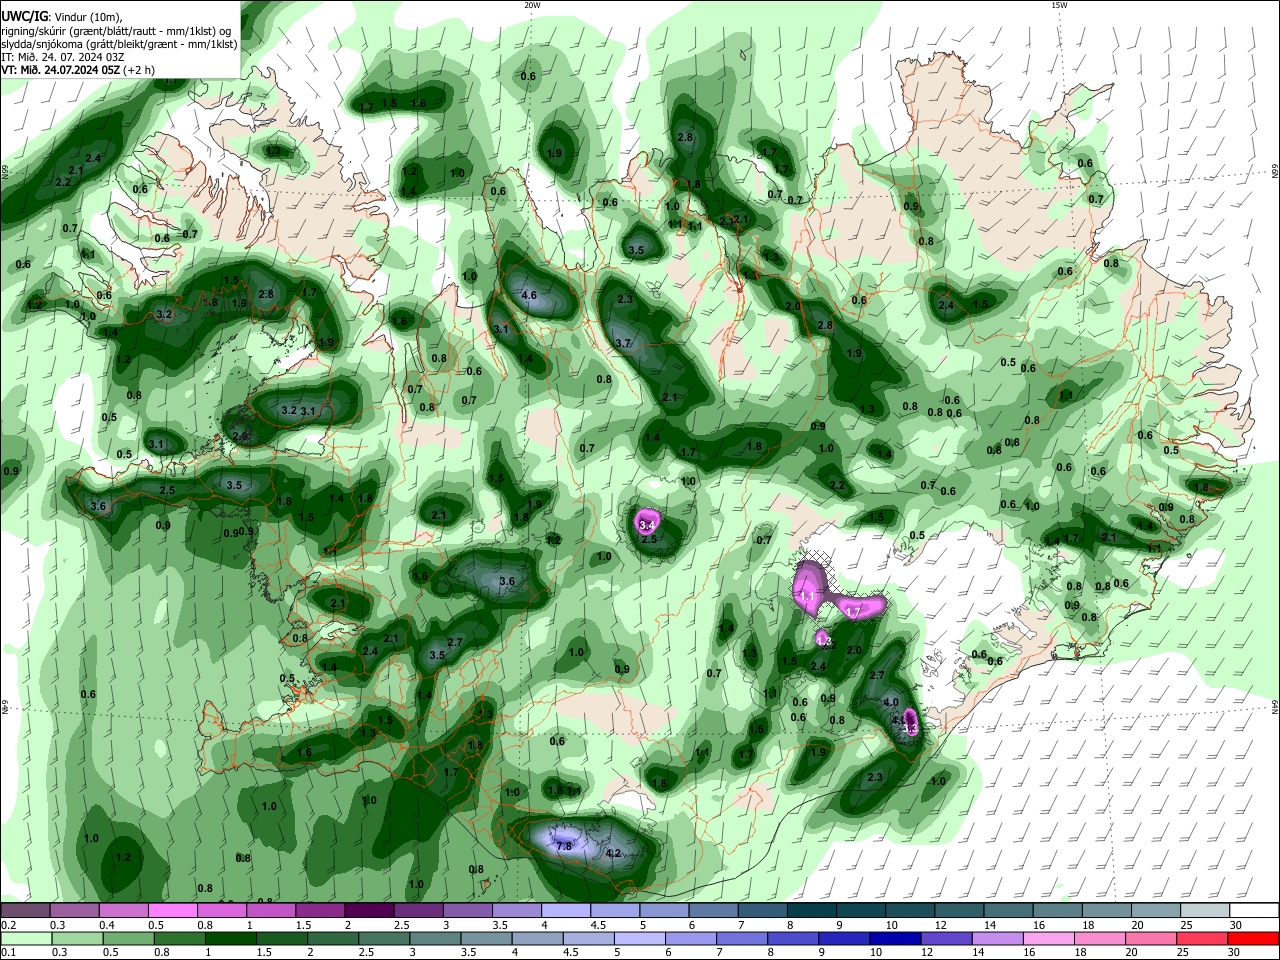This screenshot has width=1280, height=960.
Task: Click the bright pink swatch after 0.5 in top legend
Action: pyautogui.click(x=173, y=910)
